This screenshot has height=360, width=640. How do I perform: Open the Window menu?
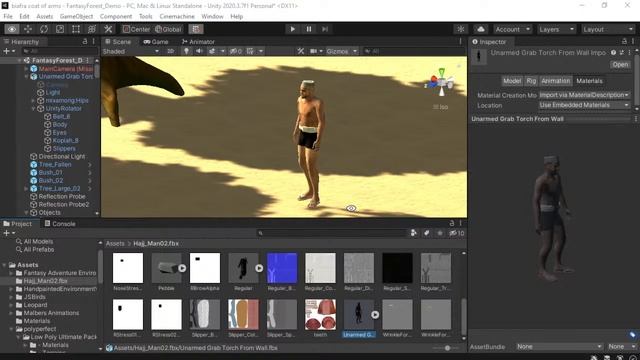212,16
